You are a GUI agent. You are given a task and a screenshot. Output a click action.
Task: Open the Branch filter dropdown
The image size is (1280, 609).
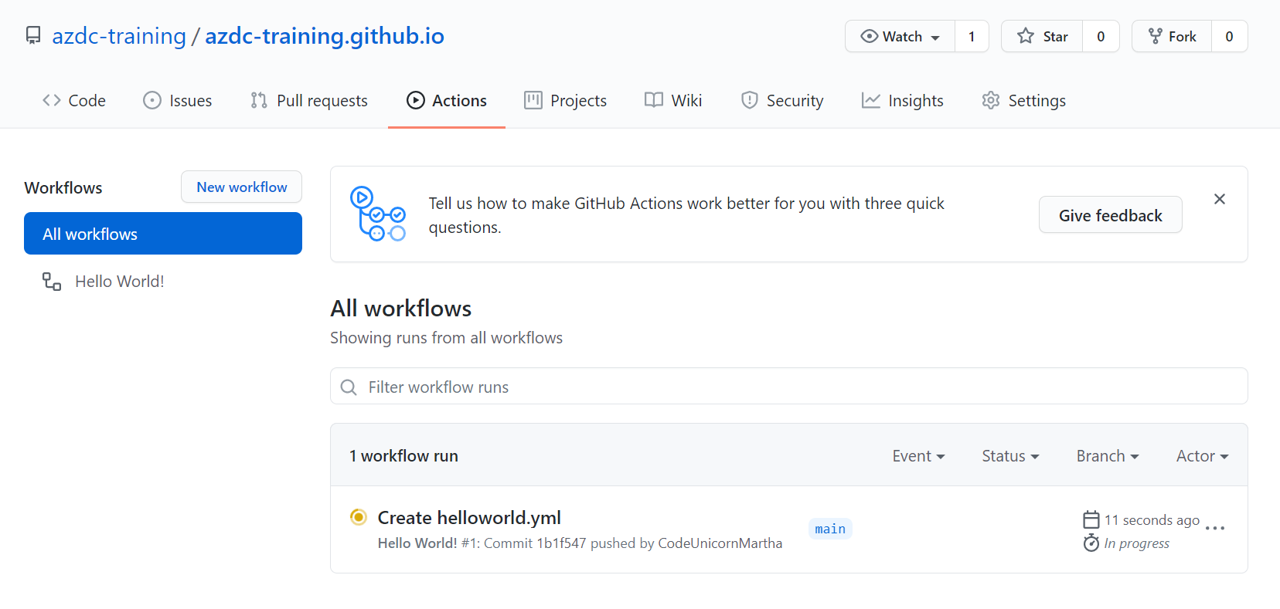(x=1107, y=456)
